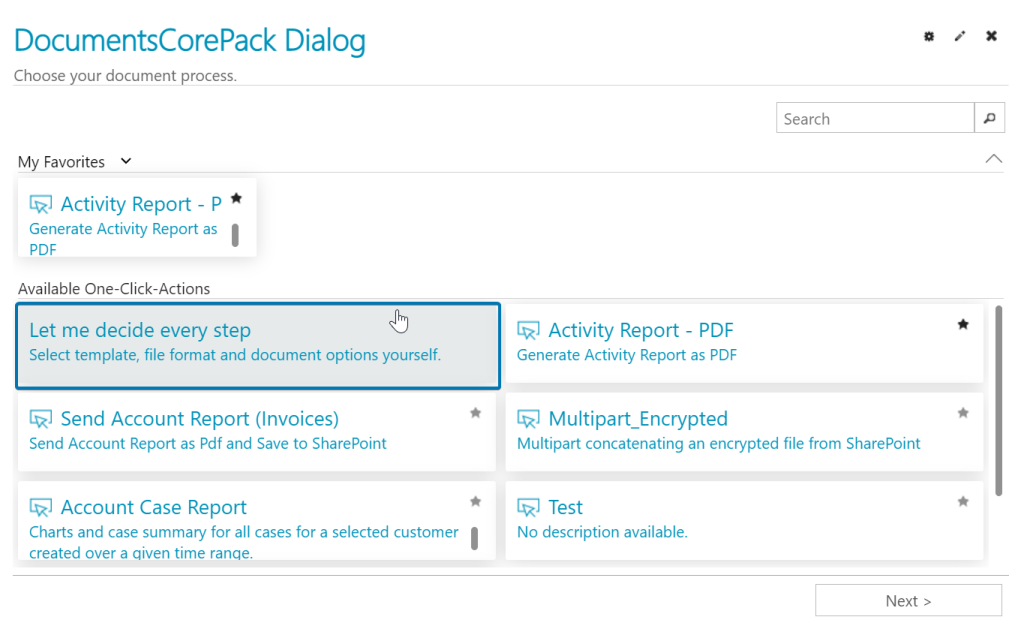This screenshot has width=1024, height=638.
Task: Star the Multipart_Encrypted action
Action: coord(963,412)
